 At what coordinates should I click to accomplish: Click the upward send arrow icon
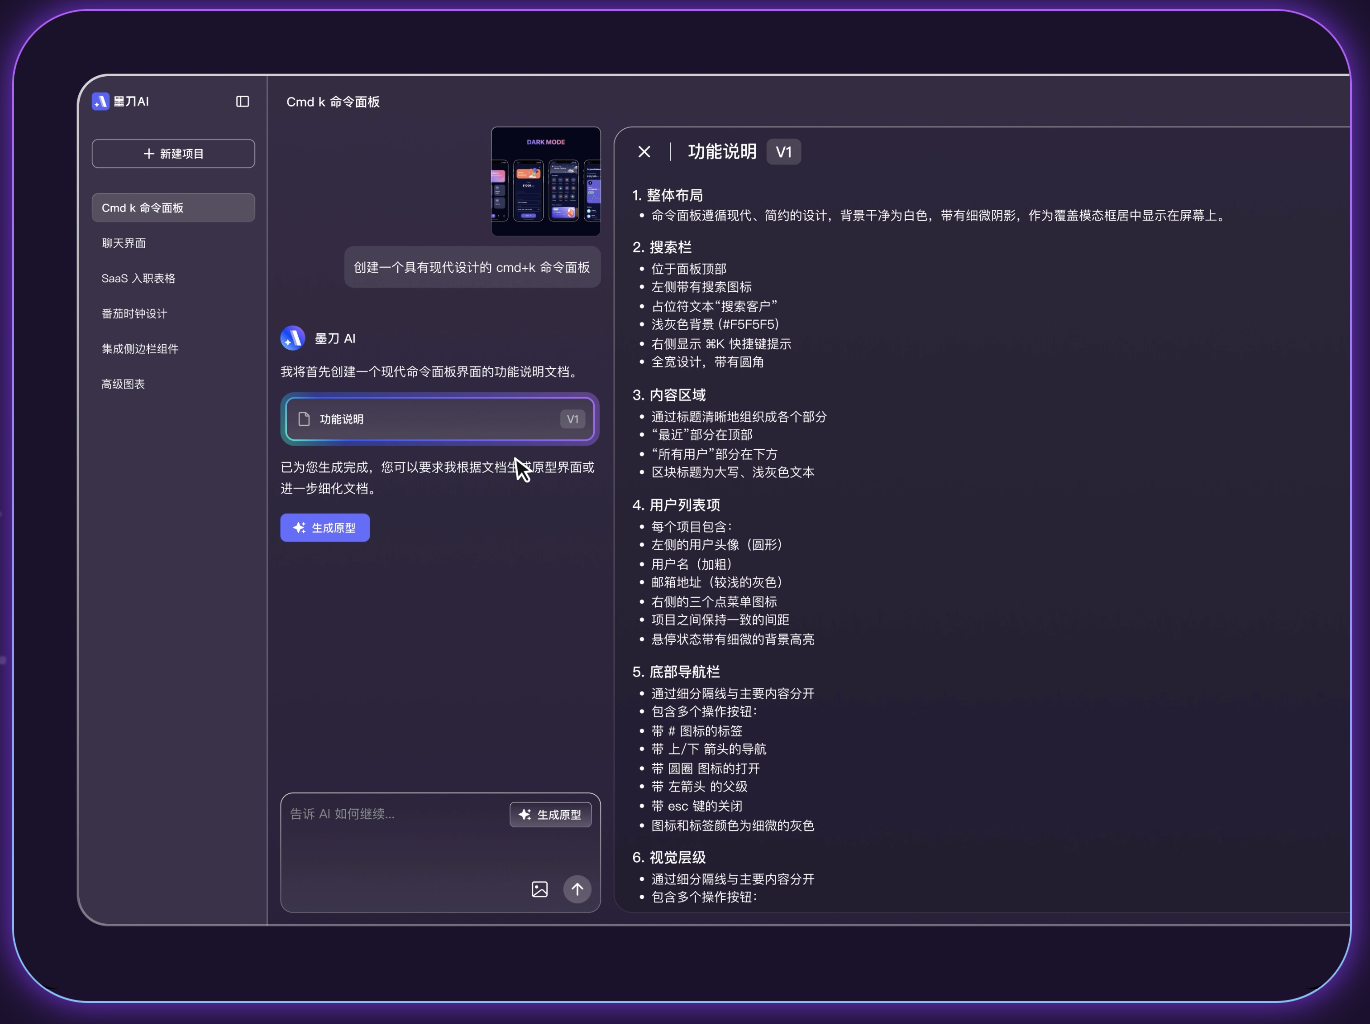click(577, 889)
